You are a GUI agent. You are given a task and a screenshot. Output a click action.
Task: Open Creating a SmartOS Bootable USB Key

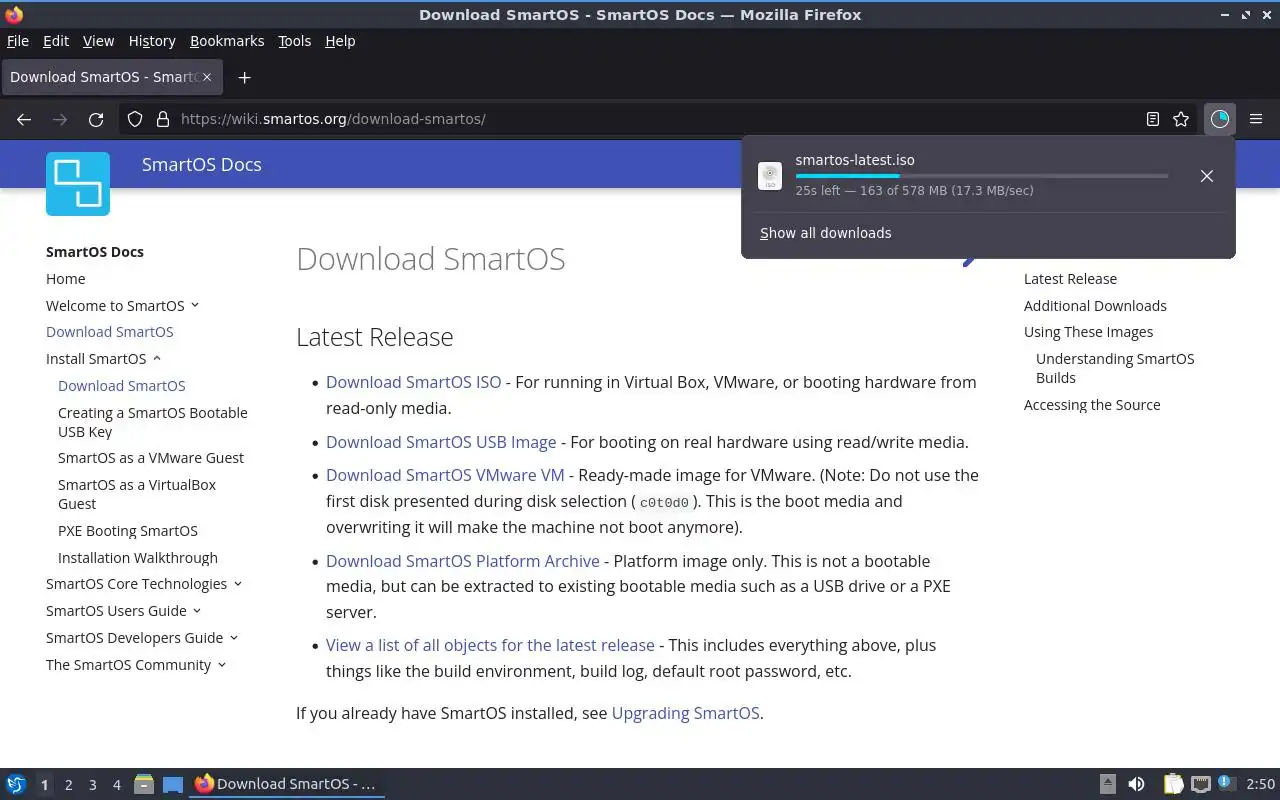click(x=152, y=422)
